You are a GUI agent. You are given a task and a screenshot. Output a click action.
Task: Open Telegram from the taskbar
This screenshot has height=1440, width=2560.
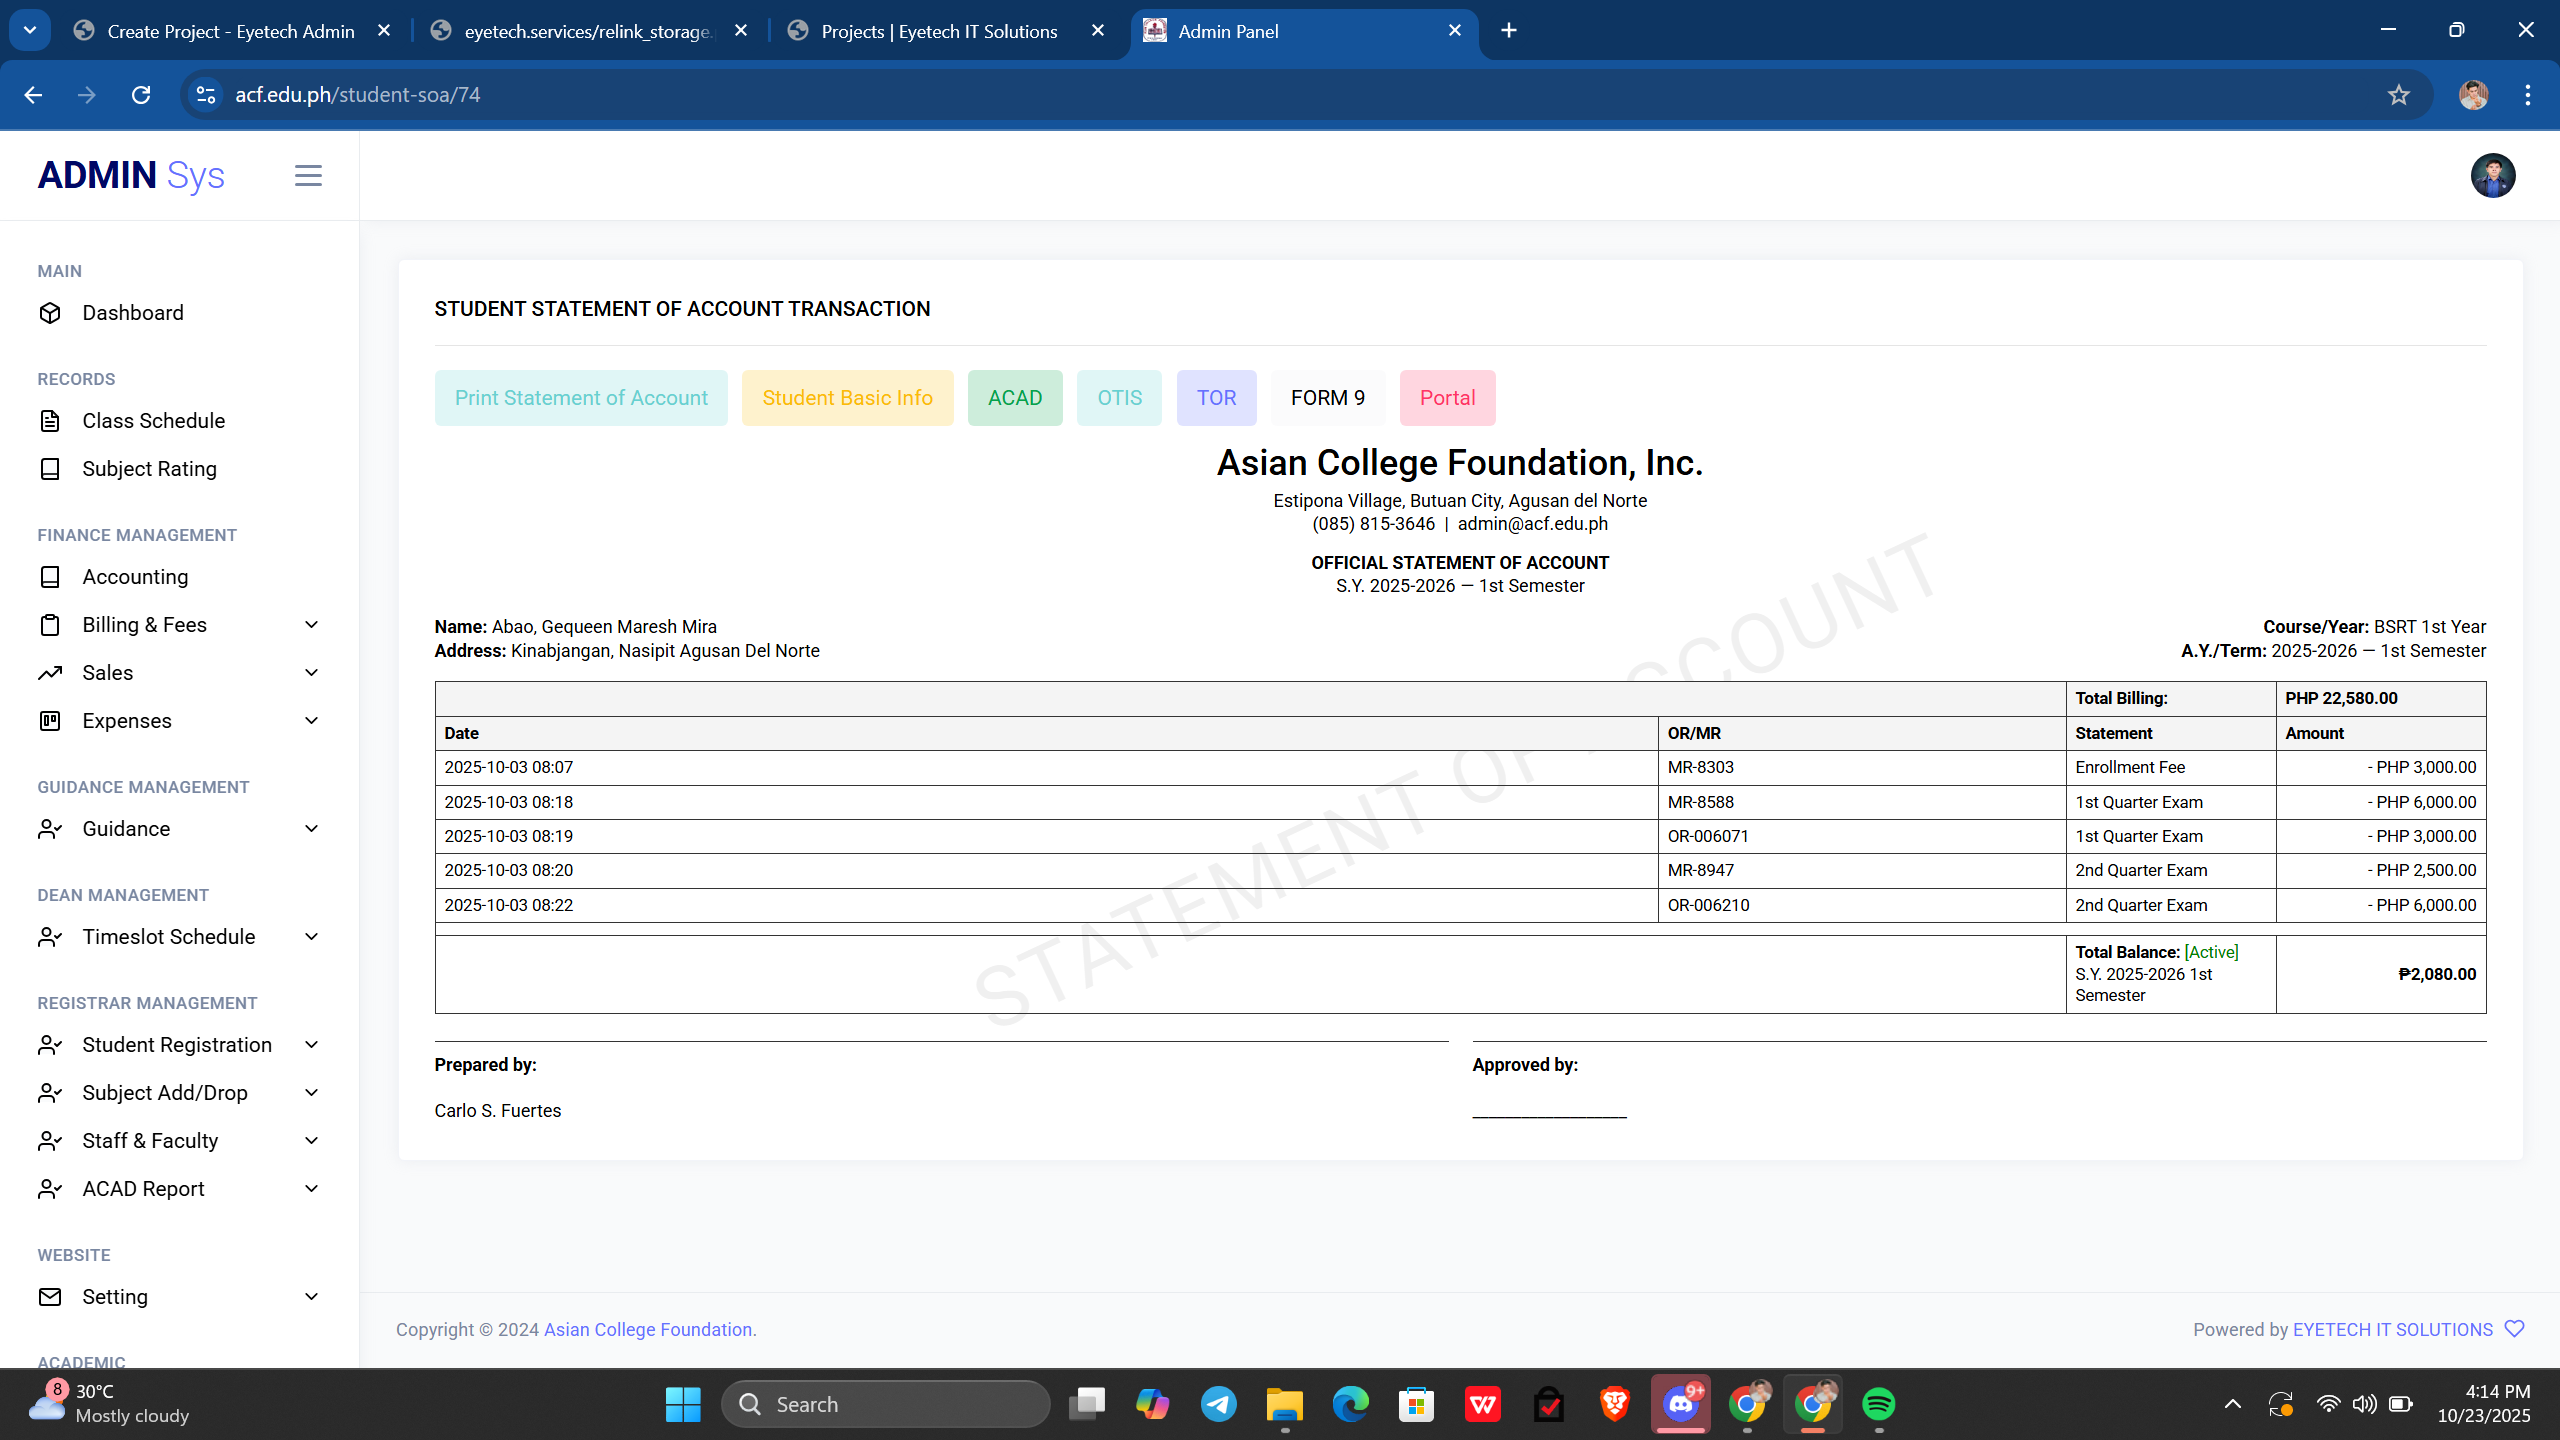pos(1218,1404)
